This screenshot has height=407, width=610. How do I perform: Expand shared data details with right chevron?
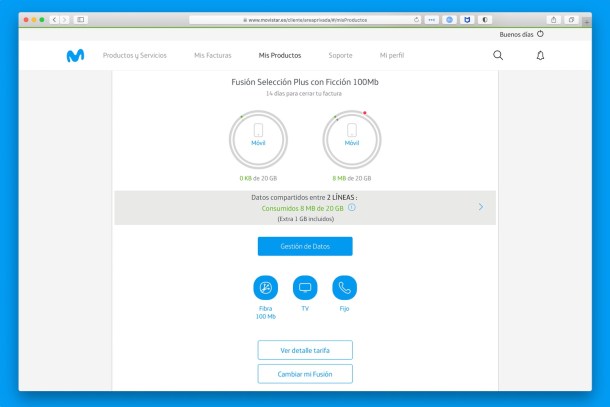(x=481, y=207)
